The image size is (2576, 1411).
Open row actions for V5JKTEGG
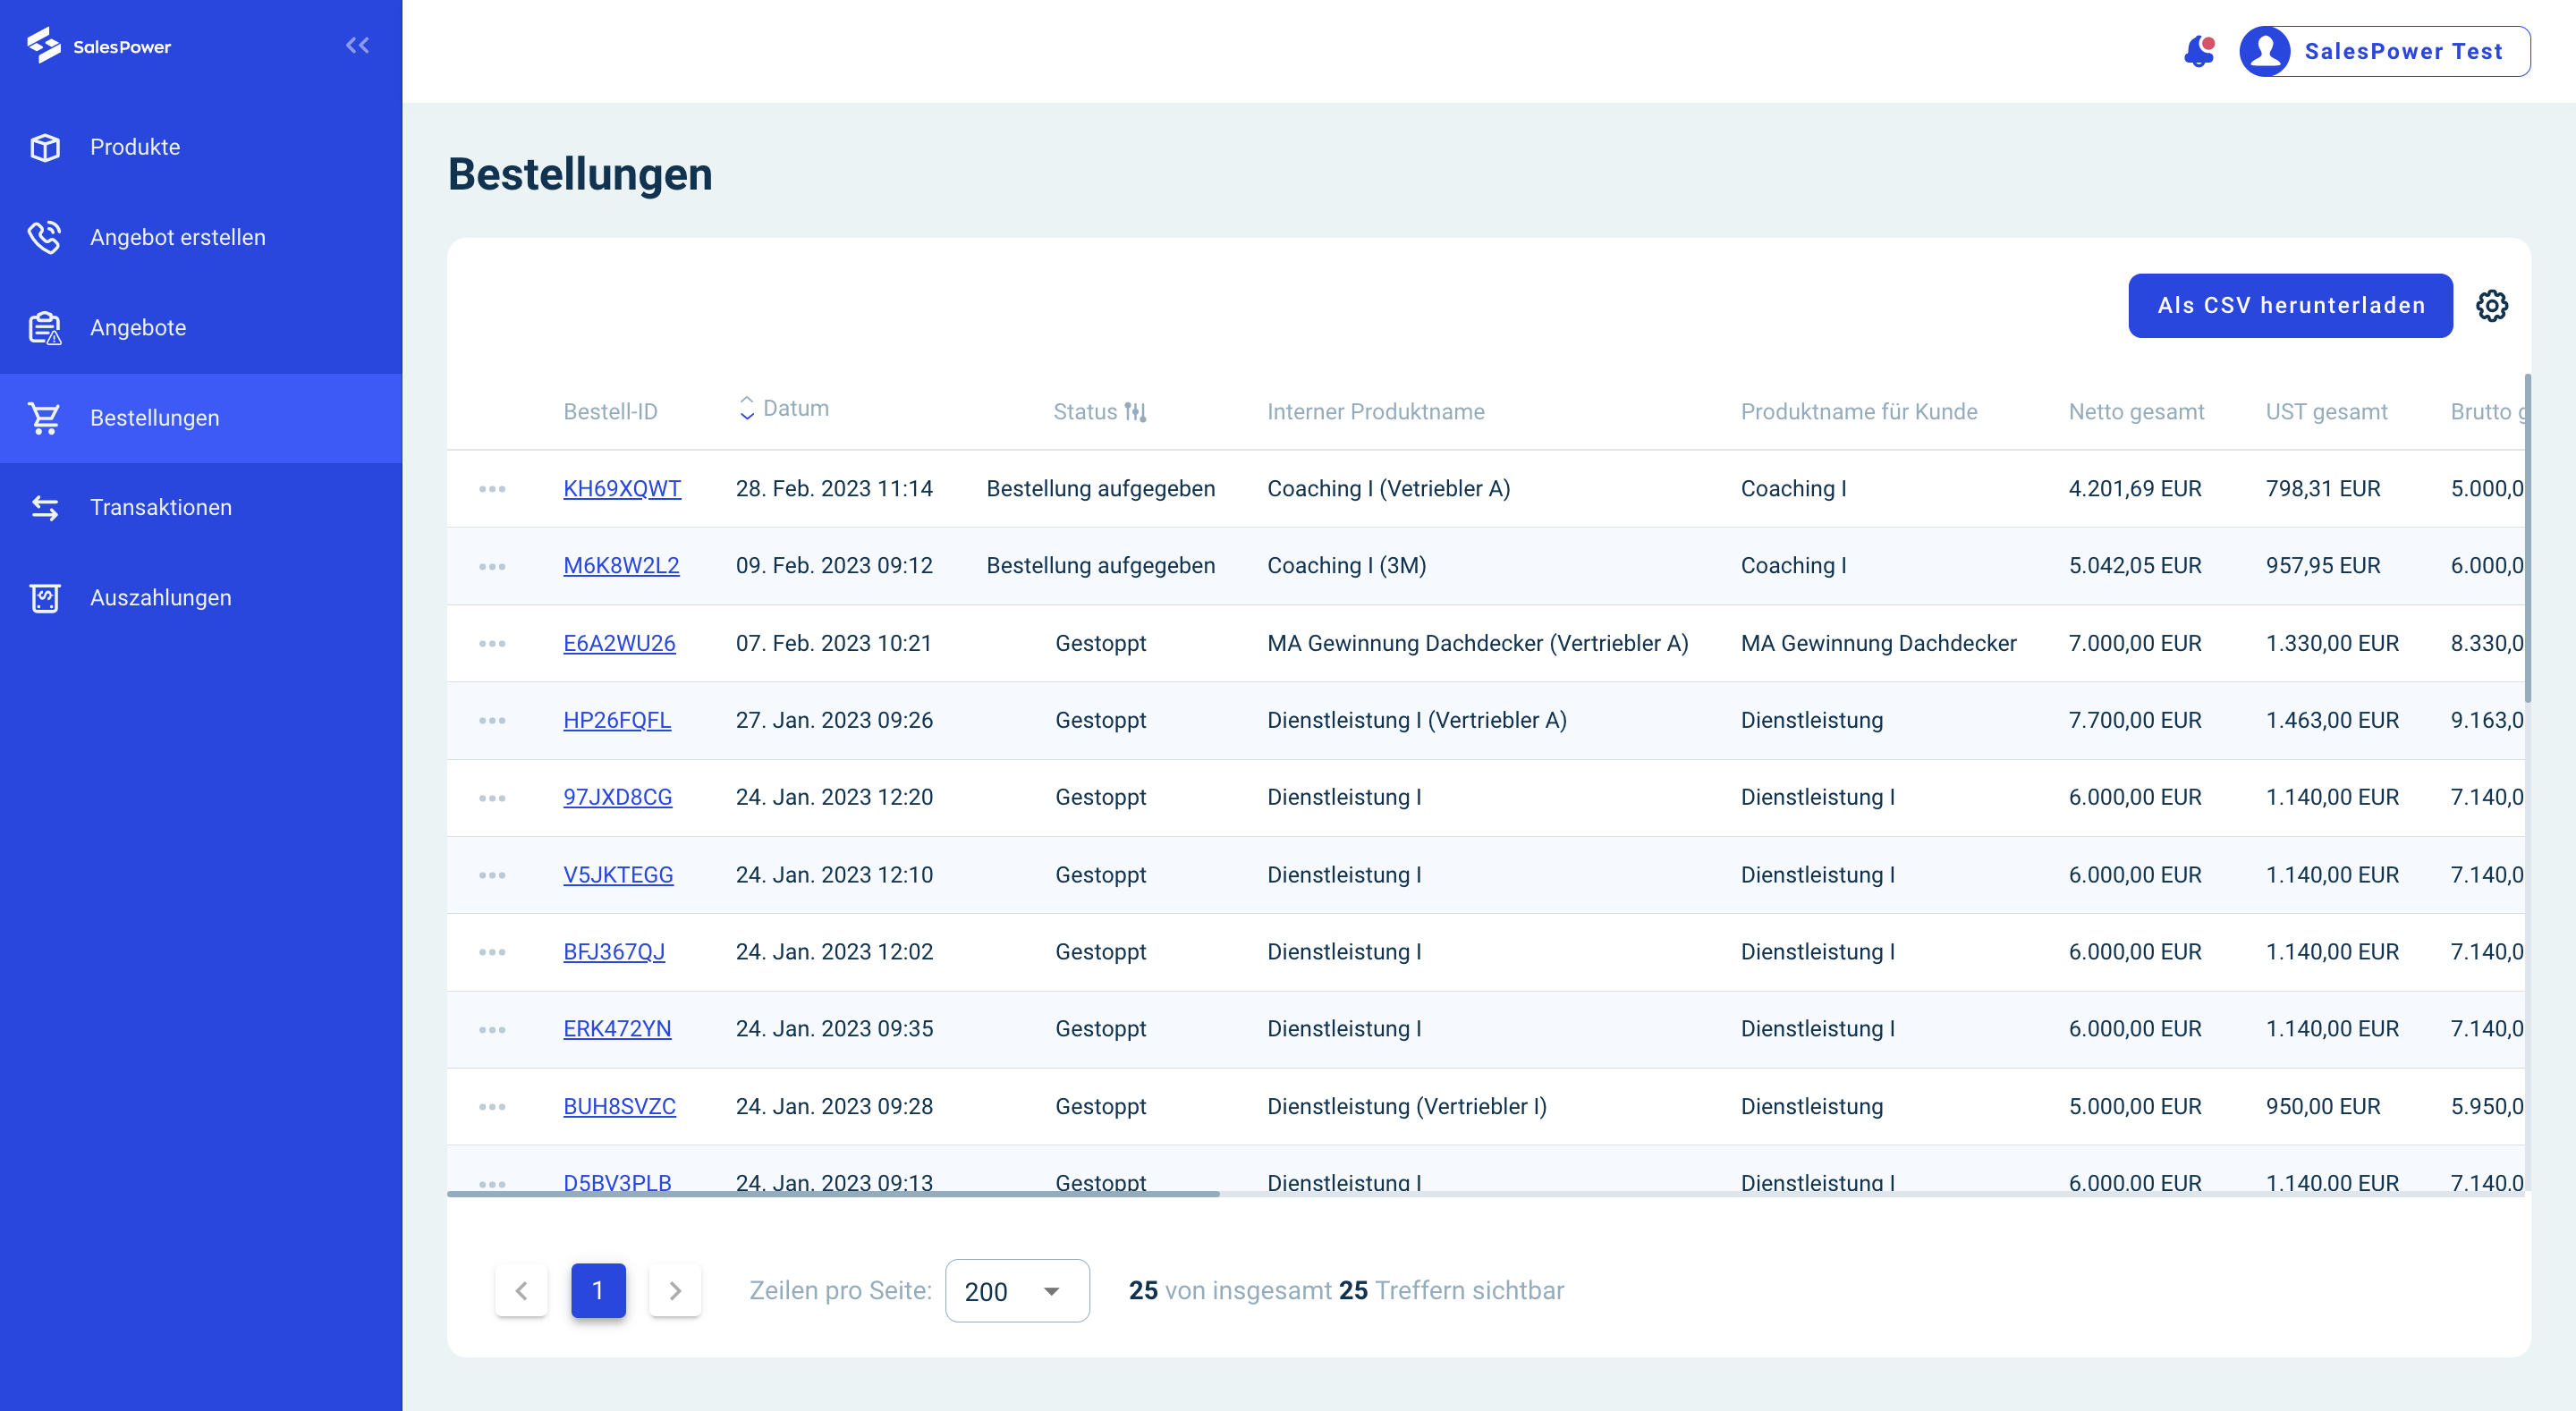(492, 875)
